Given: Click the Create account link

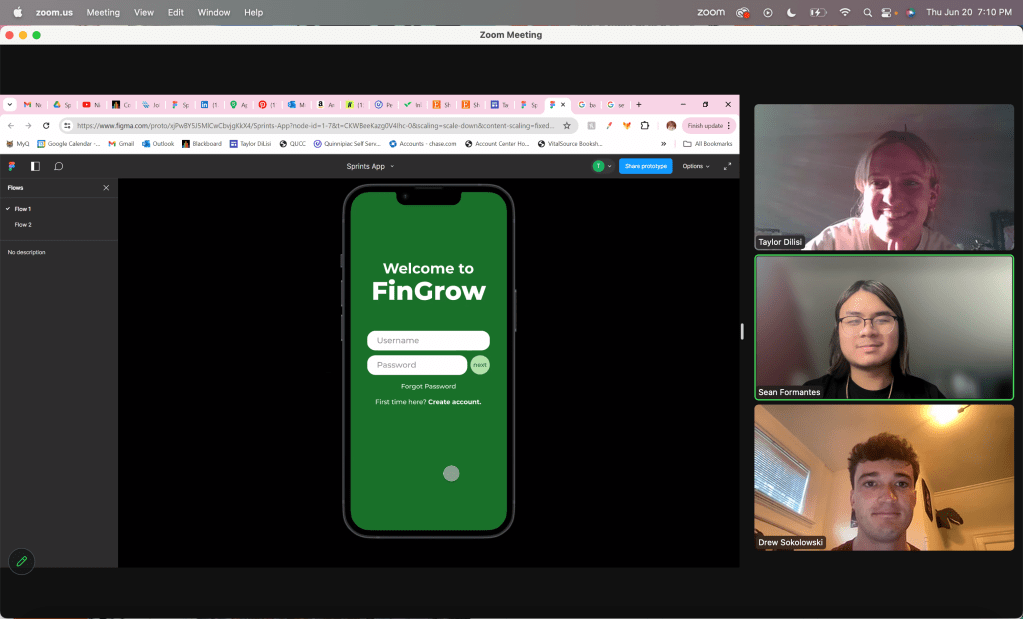Looking at the screenshot, I should click(x=454, y=402).
